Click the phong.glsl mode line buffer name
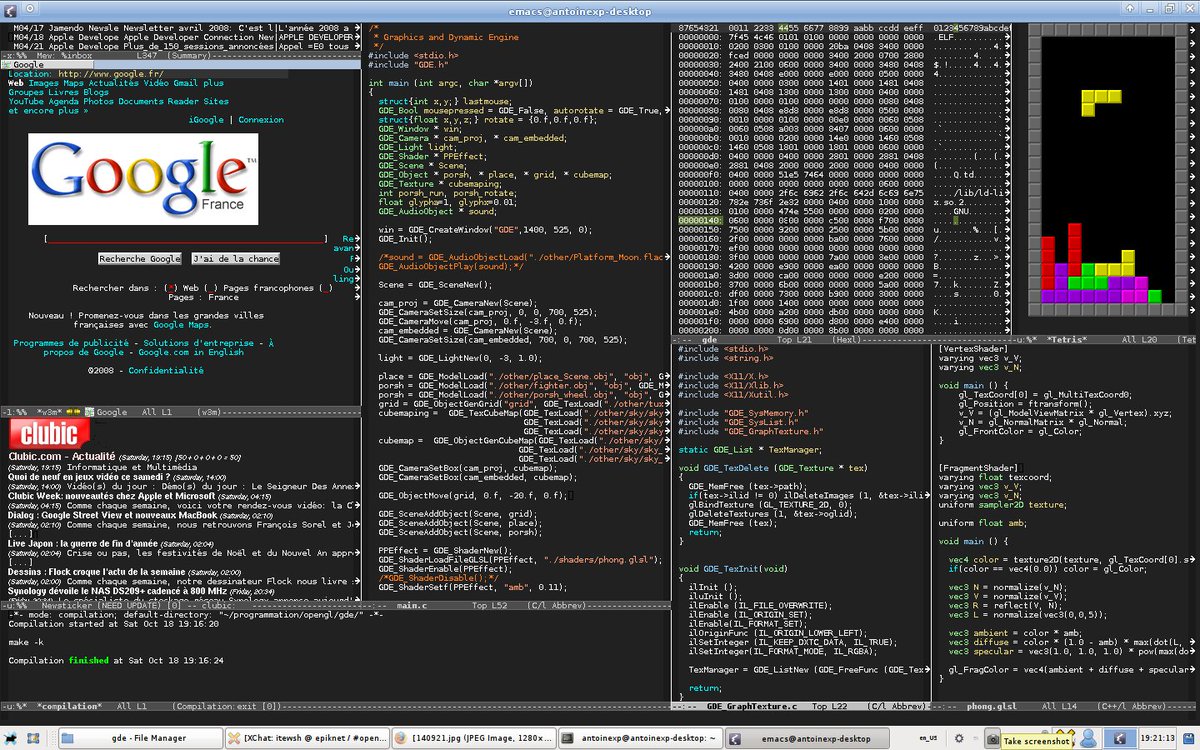 pos(994,706)
